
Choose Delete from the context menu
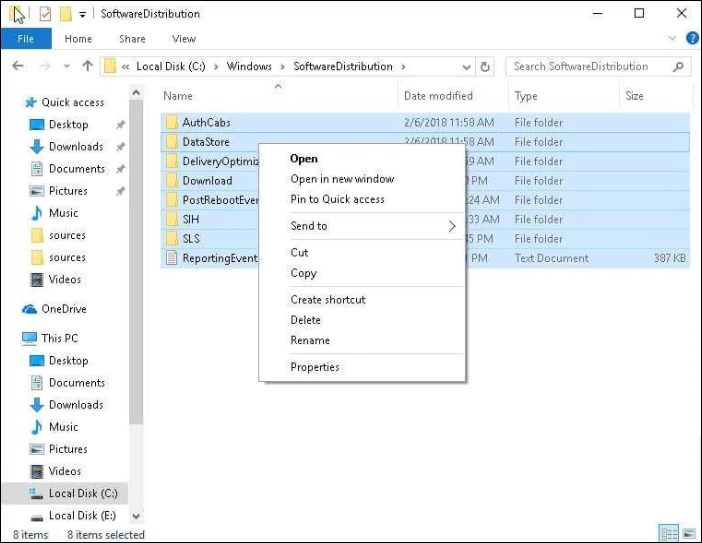(x=306, y=320)
